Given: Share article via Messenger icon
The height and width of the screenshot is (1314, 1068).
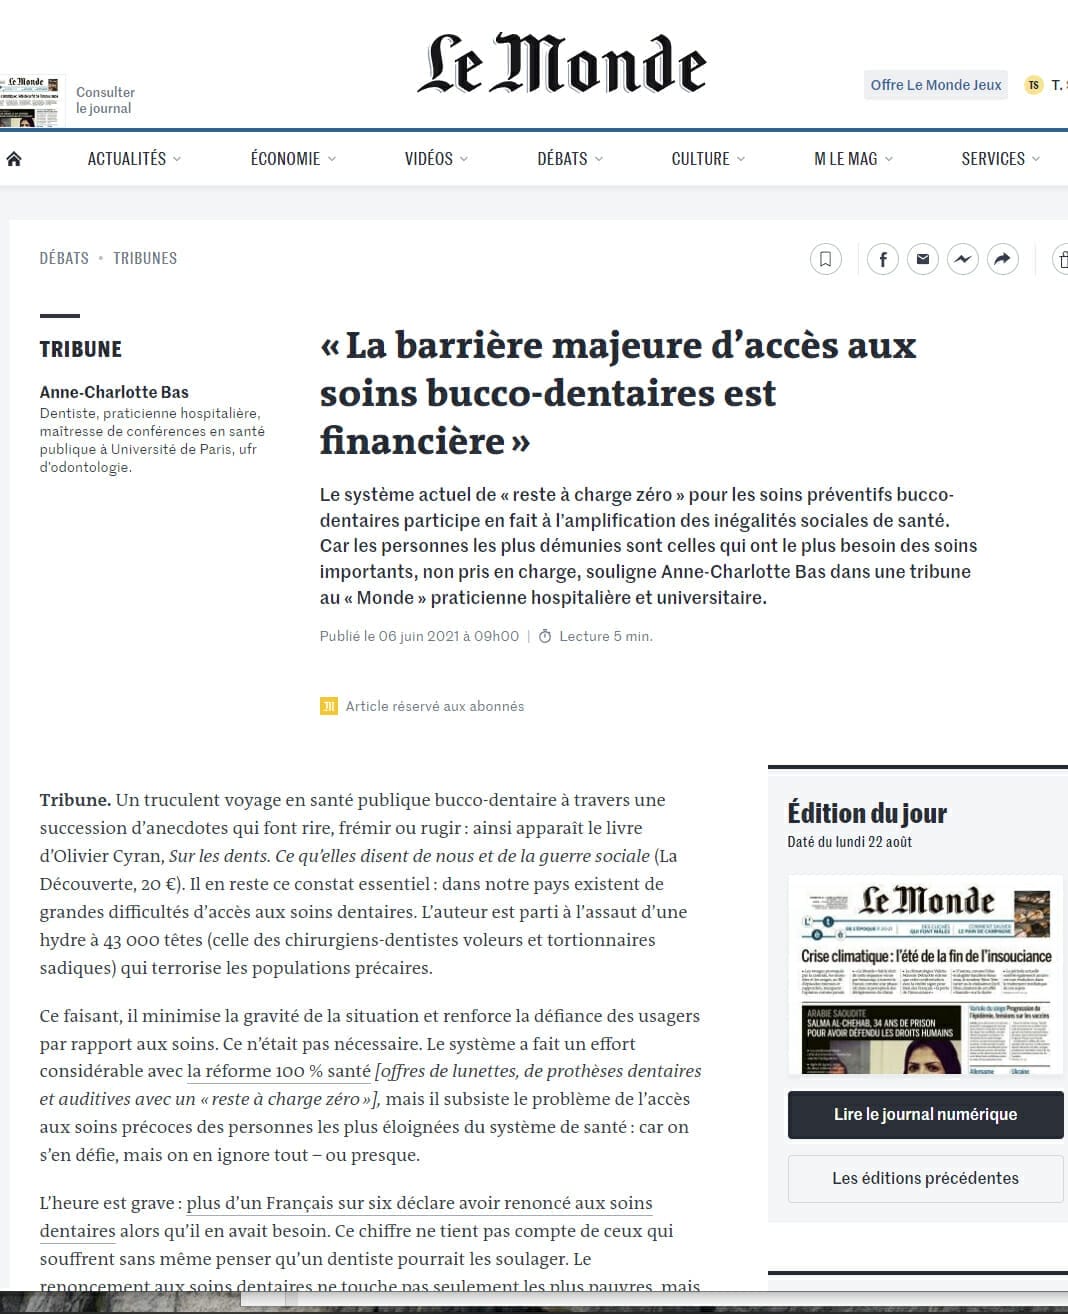Looking at the screenshot, I should pyautogui.click(x=962, y=260).
